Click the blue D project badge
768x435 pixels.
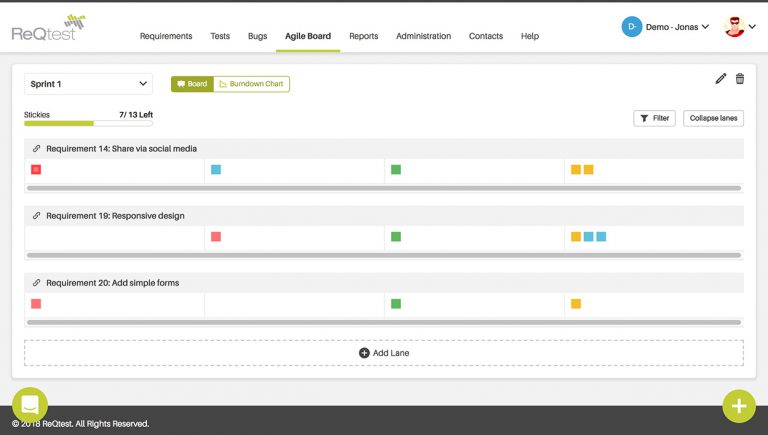tap(632, 27)
